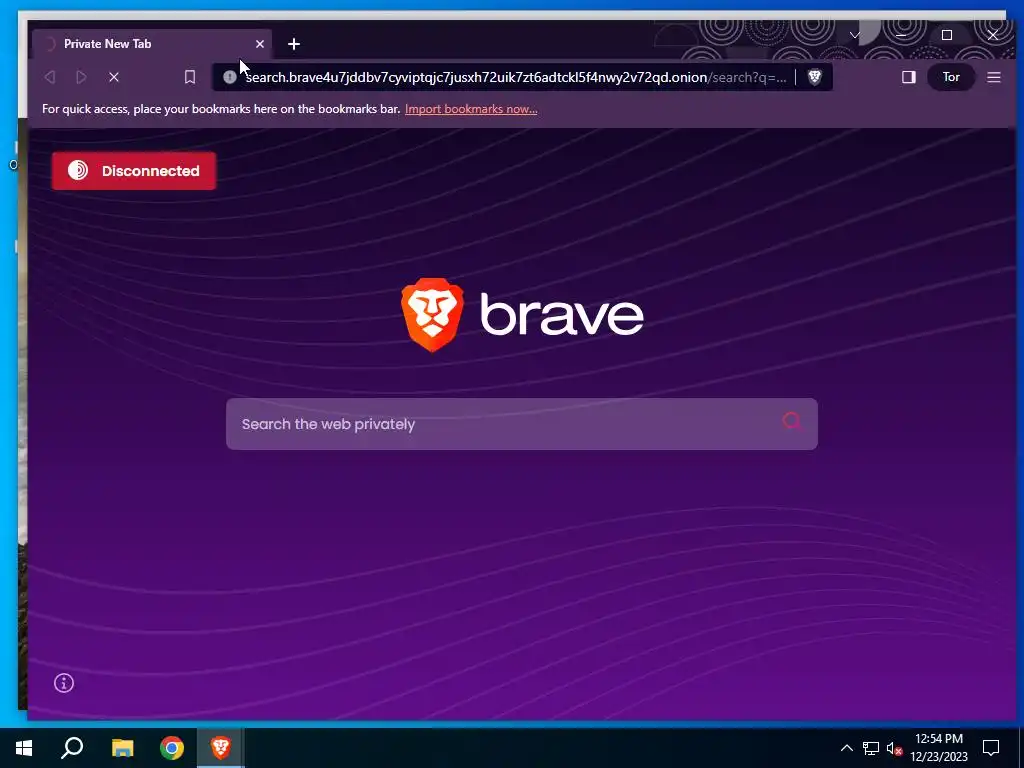The width and height of the screenshot is (1024, 768).
Task: Open the Tor profile button
Action: click(951, 77)
